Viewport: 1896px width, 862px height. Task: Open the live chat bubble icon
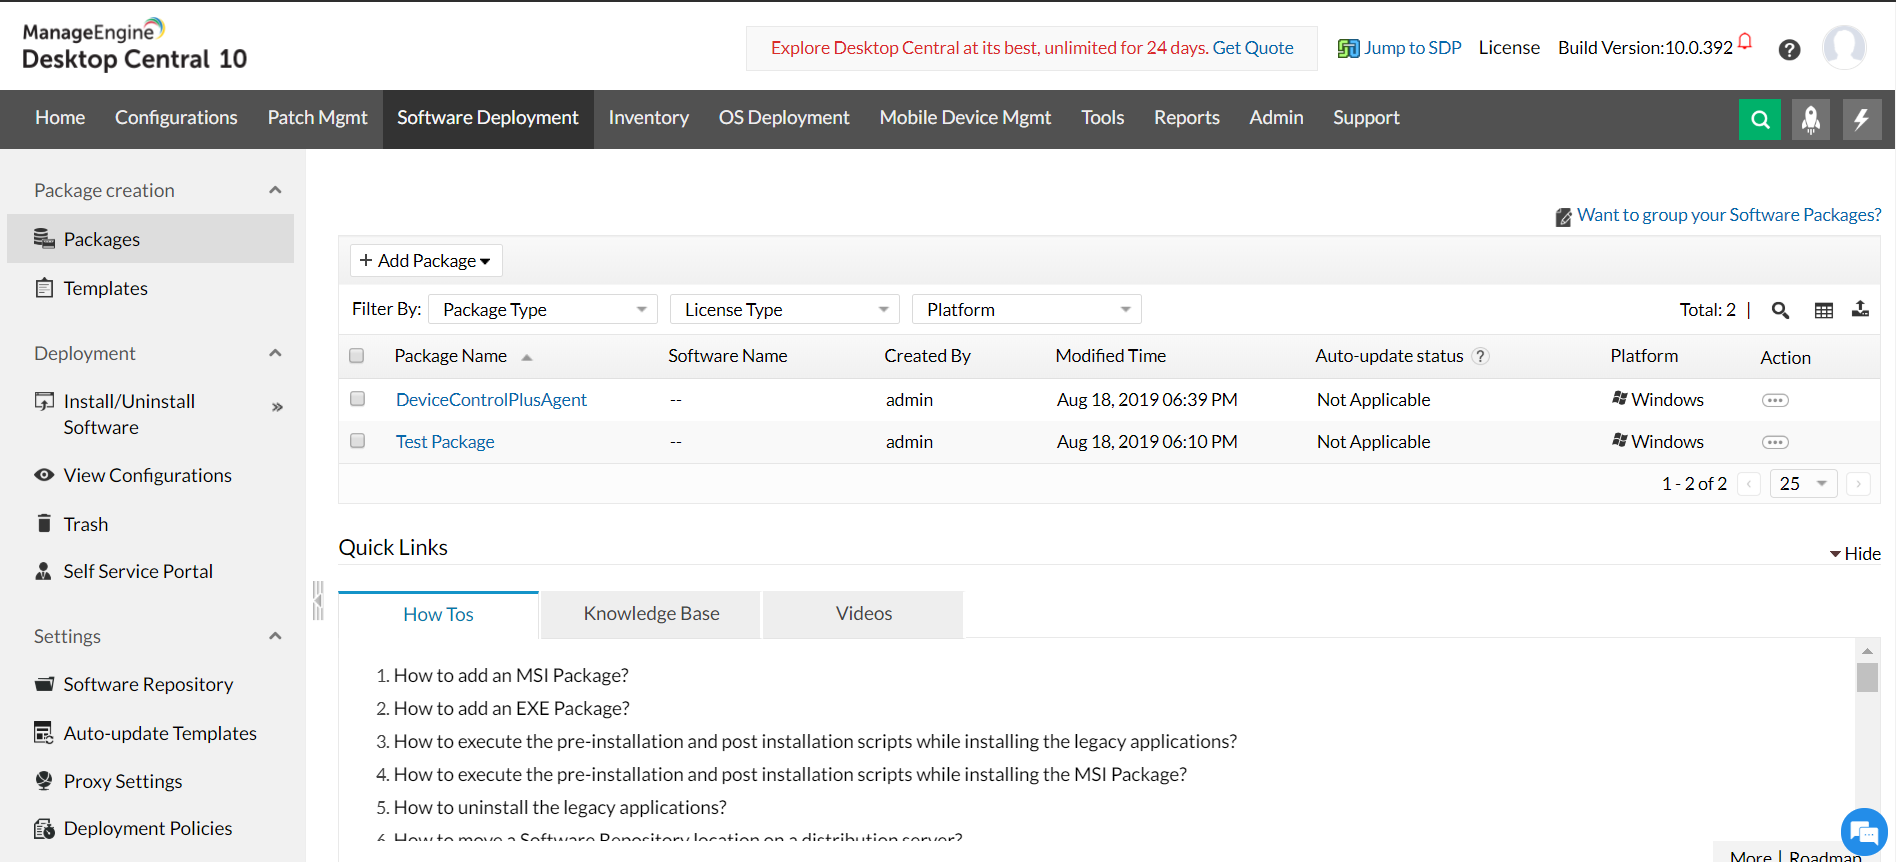click(1863, 831)
